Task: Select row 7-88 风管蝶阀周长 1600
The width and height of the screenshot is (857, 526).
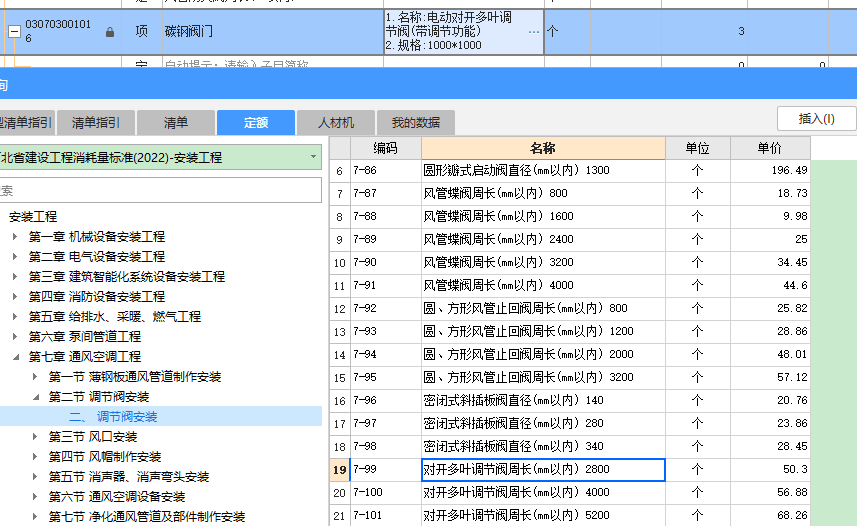Action: 570,217
